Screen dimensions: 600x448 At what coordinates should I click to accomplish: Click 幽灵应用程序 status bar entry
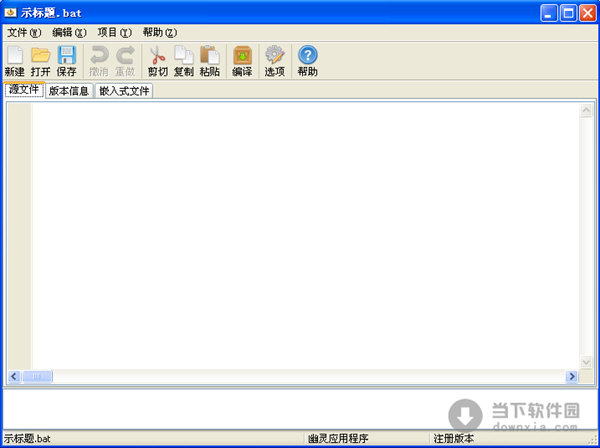click(338, 438)
